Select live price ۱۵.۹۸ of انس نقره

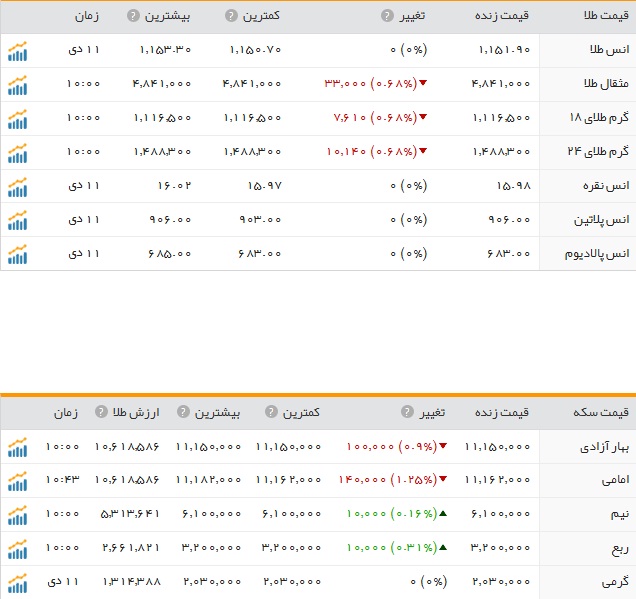click(x=514, y=186)
